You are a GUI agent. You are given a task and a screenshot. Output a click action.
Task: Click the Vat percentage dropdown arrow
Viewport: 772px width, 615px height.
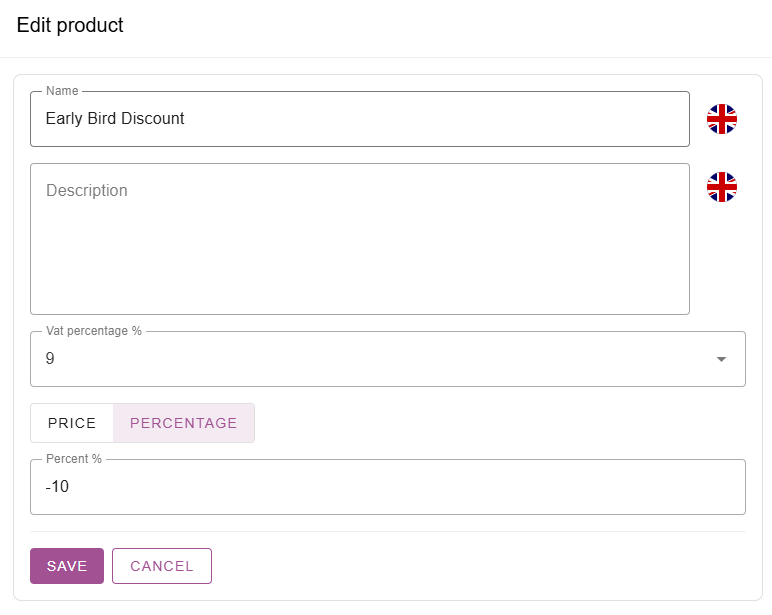721,359
